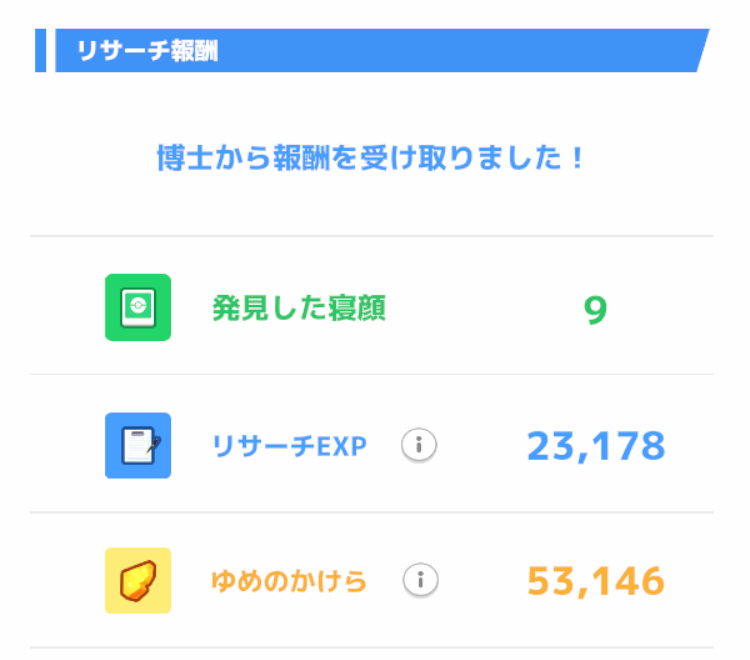Click the blue accent bar beside リサーチ報酬
The width and height of the screenshot is (750, 660).
coord(40,51)
